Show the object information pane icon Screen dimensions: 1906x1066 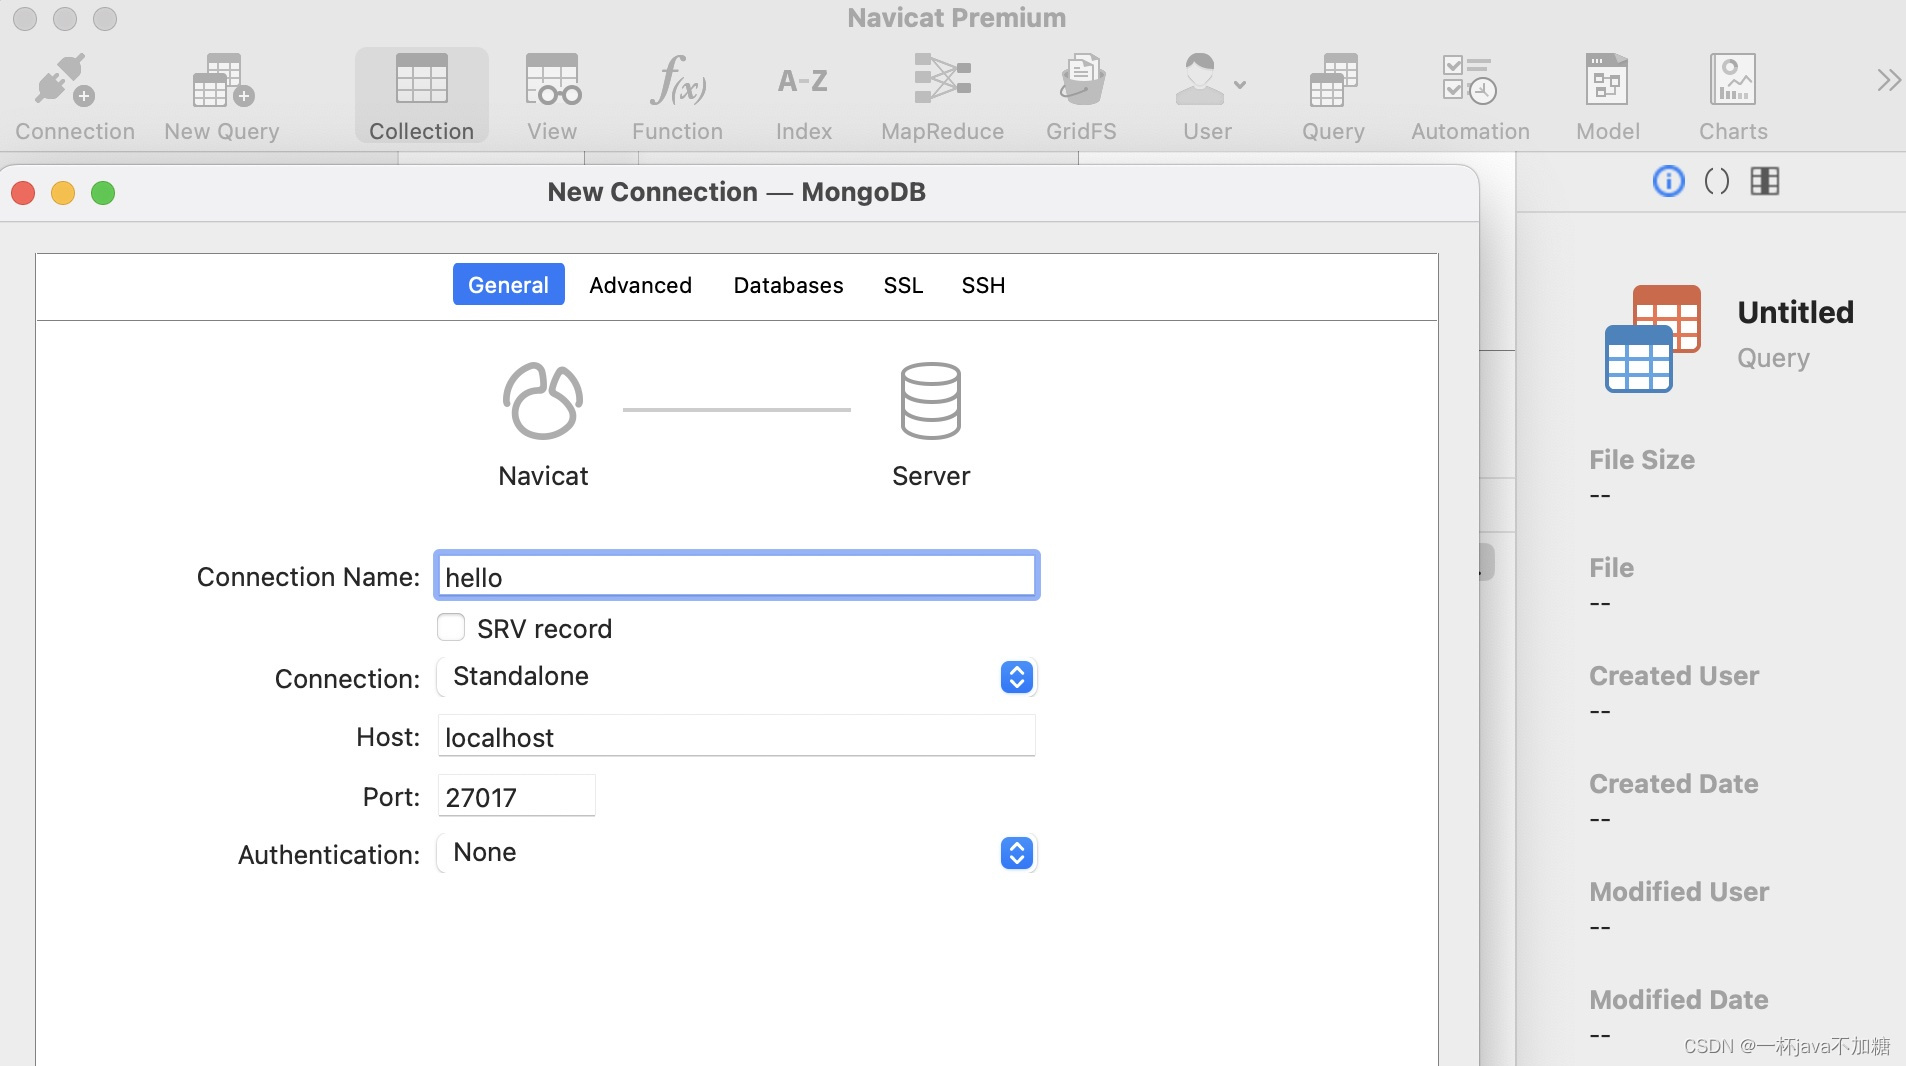1668,181
